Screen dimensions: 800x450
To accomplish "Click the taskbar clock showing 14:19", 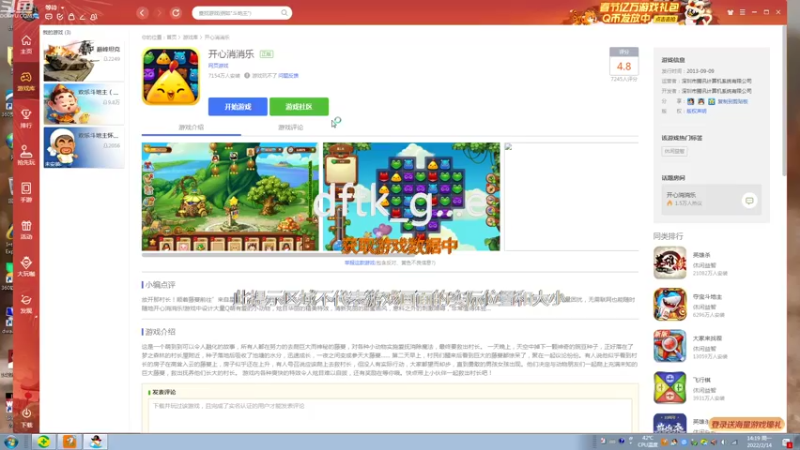I will click(759, 442).
